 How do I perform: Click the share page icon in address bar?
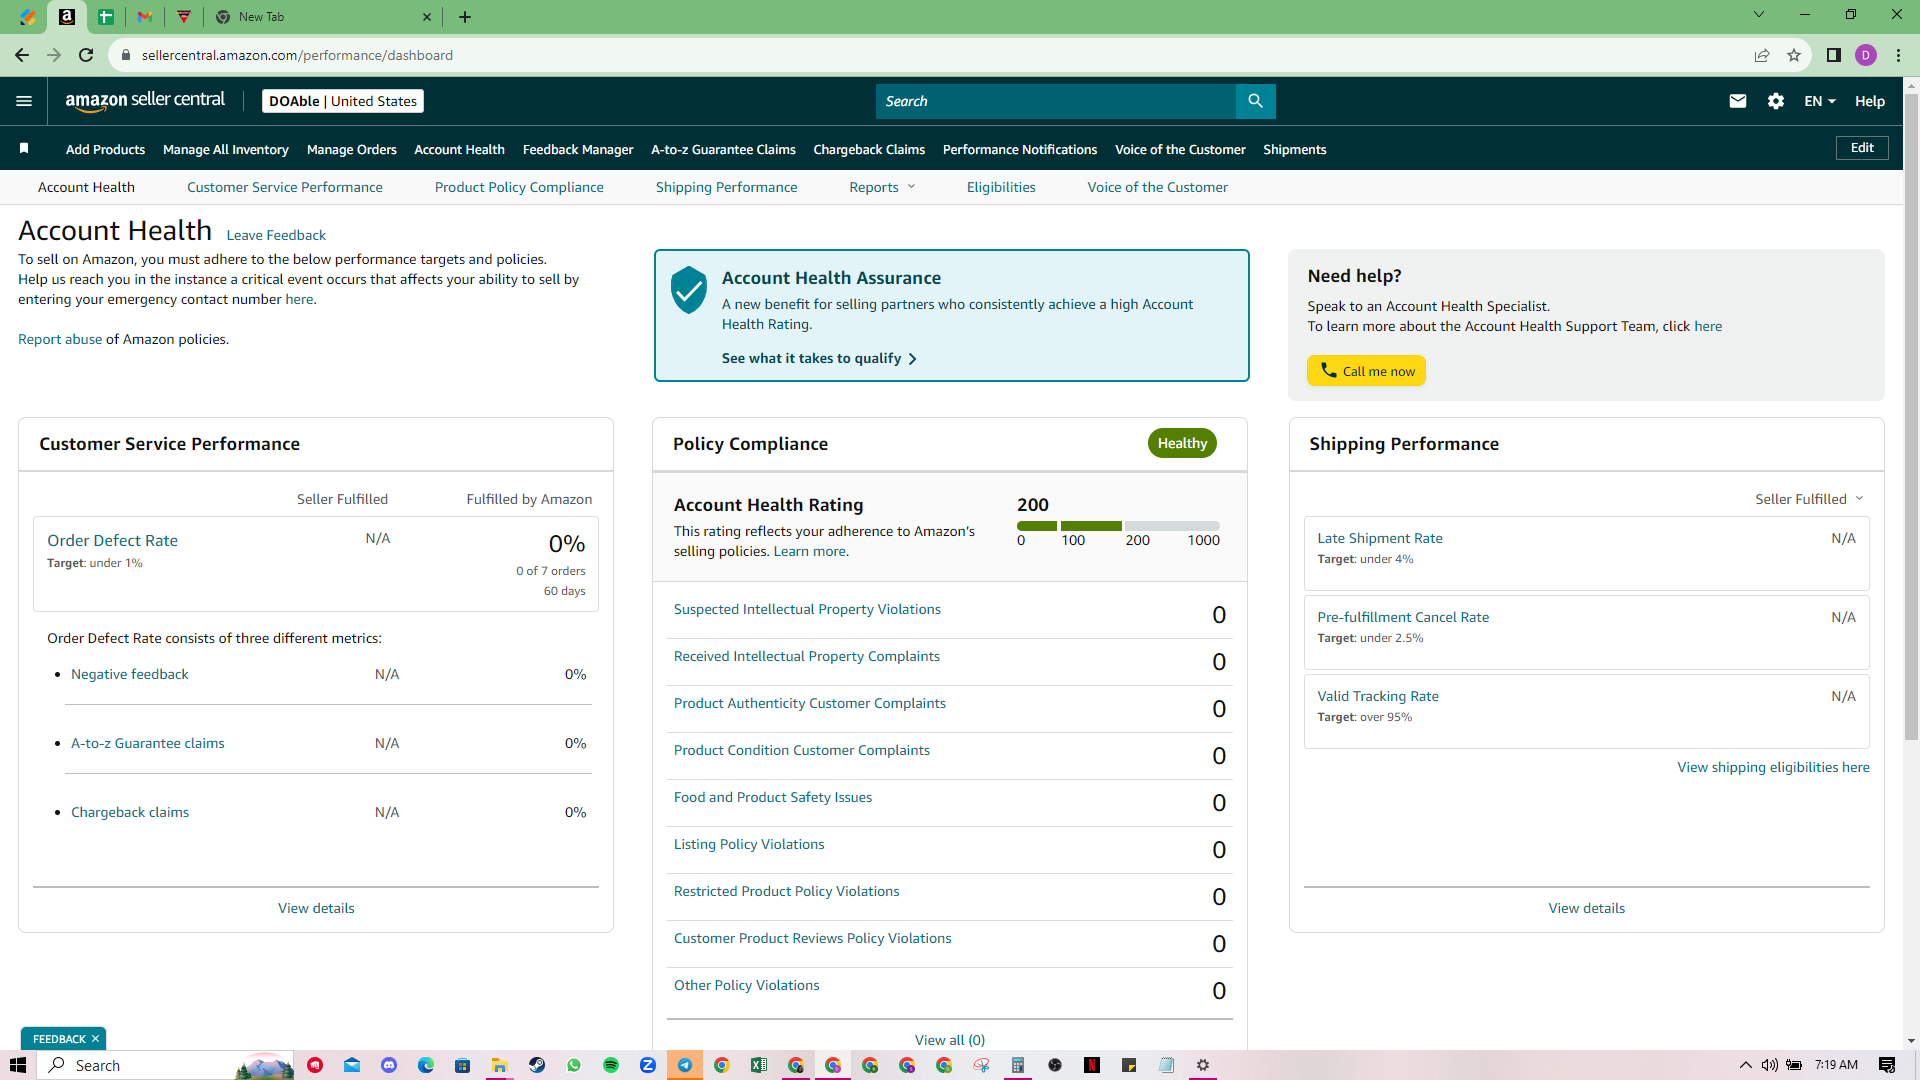1762,55
